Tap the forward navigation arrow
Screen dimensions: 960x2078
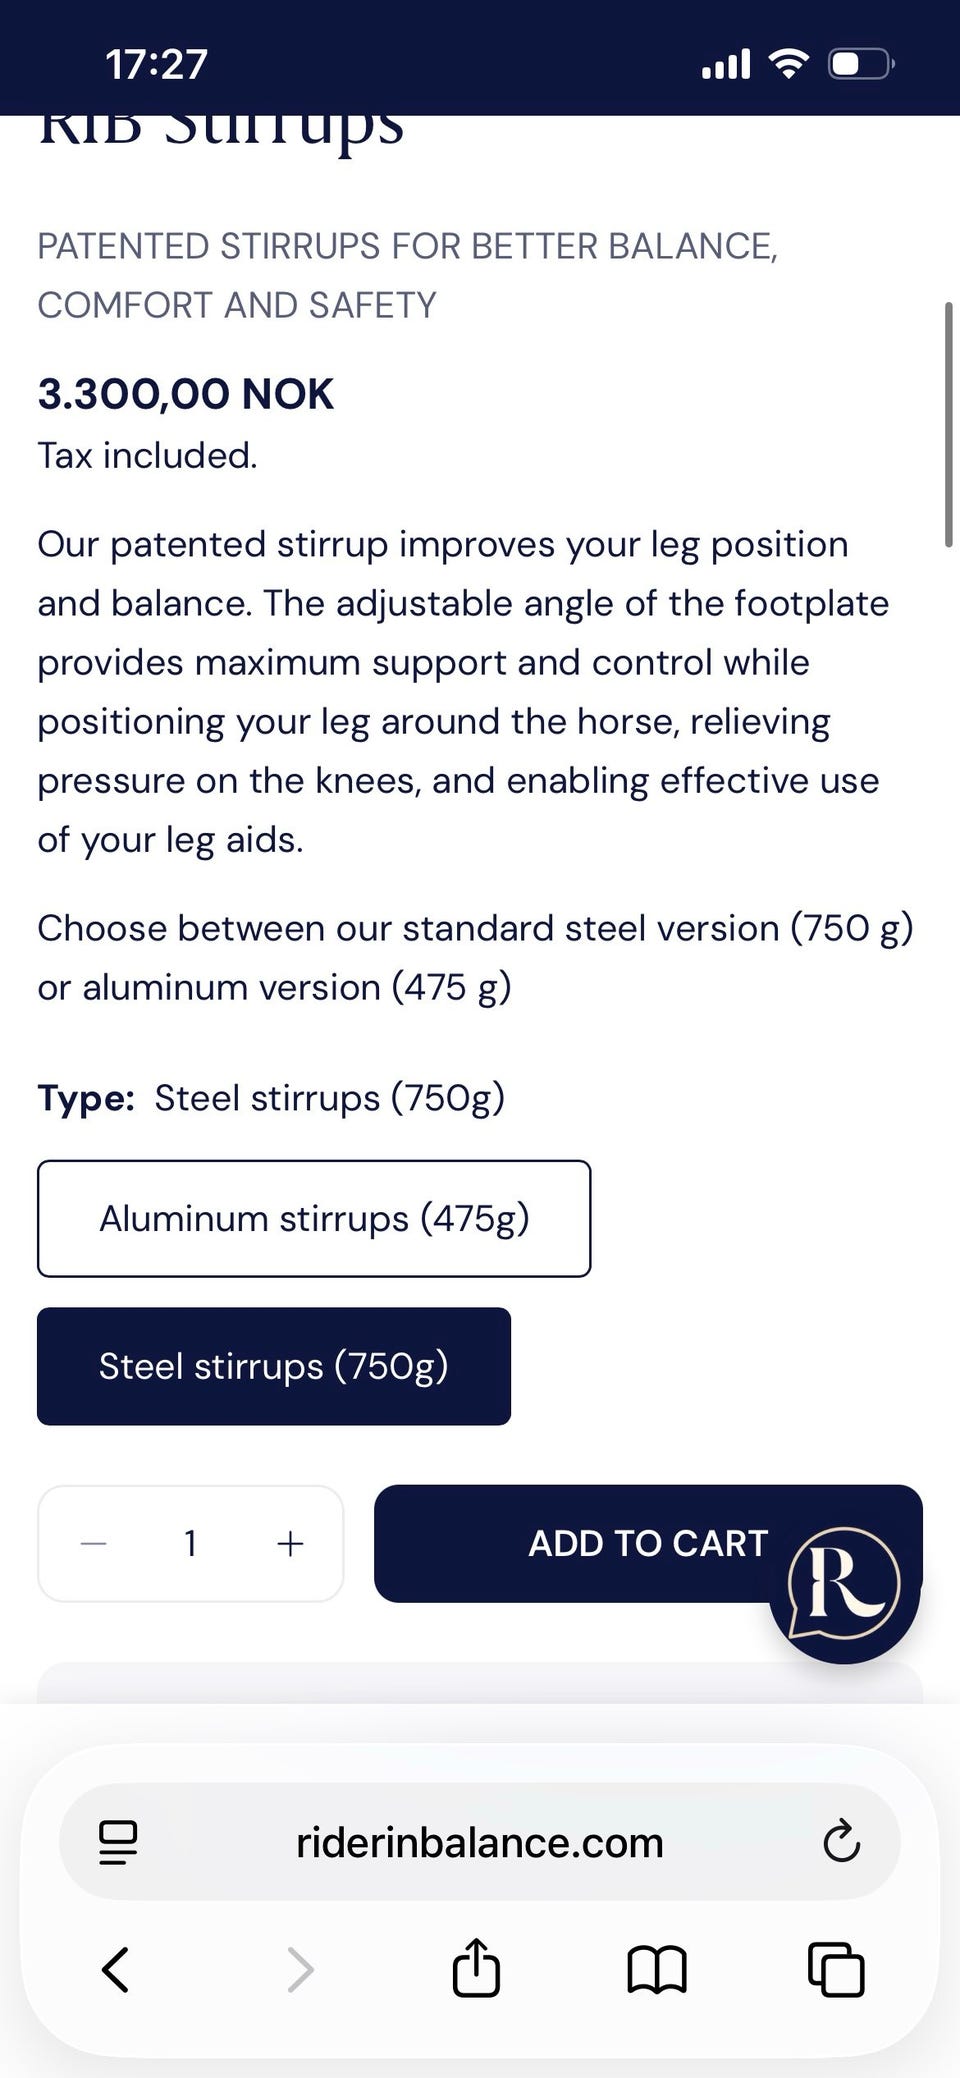point(300,1969)
